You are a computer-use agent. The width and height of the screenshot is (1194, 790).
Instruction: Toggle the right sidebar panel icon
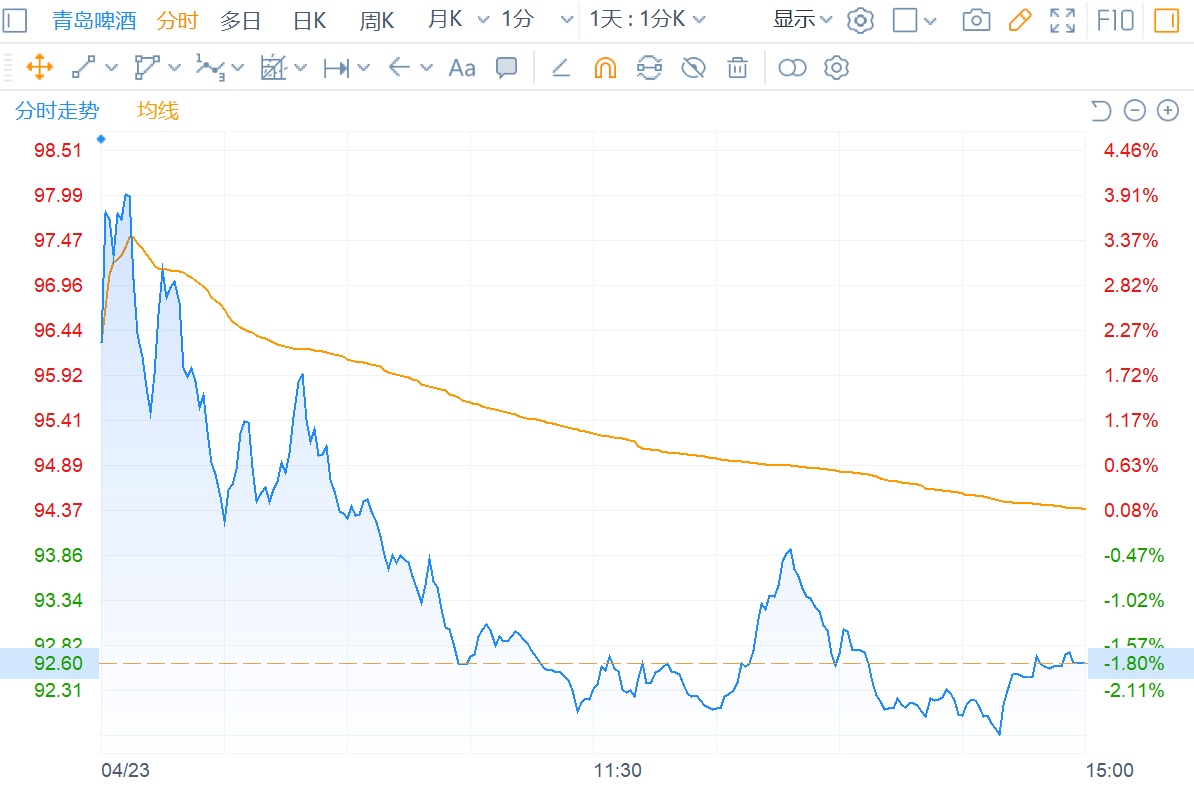click(1166, 21)
